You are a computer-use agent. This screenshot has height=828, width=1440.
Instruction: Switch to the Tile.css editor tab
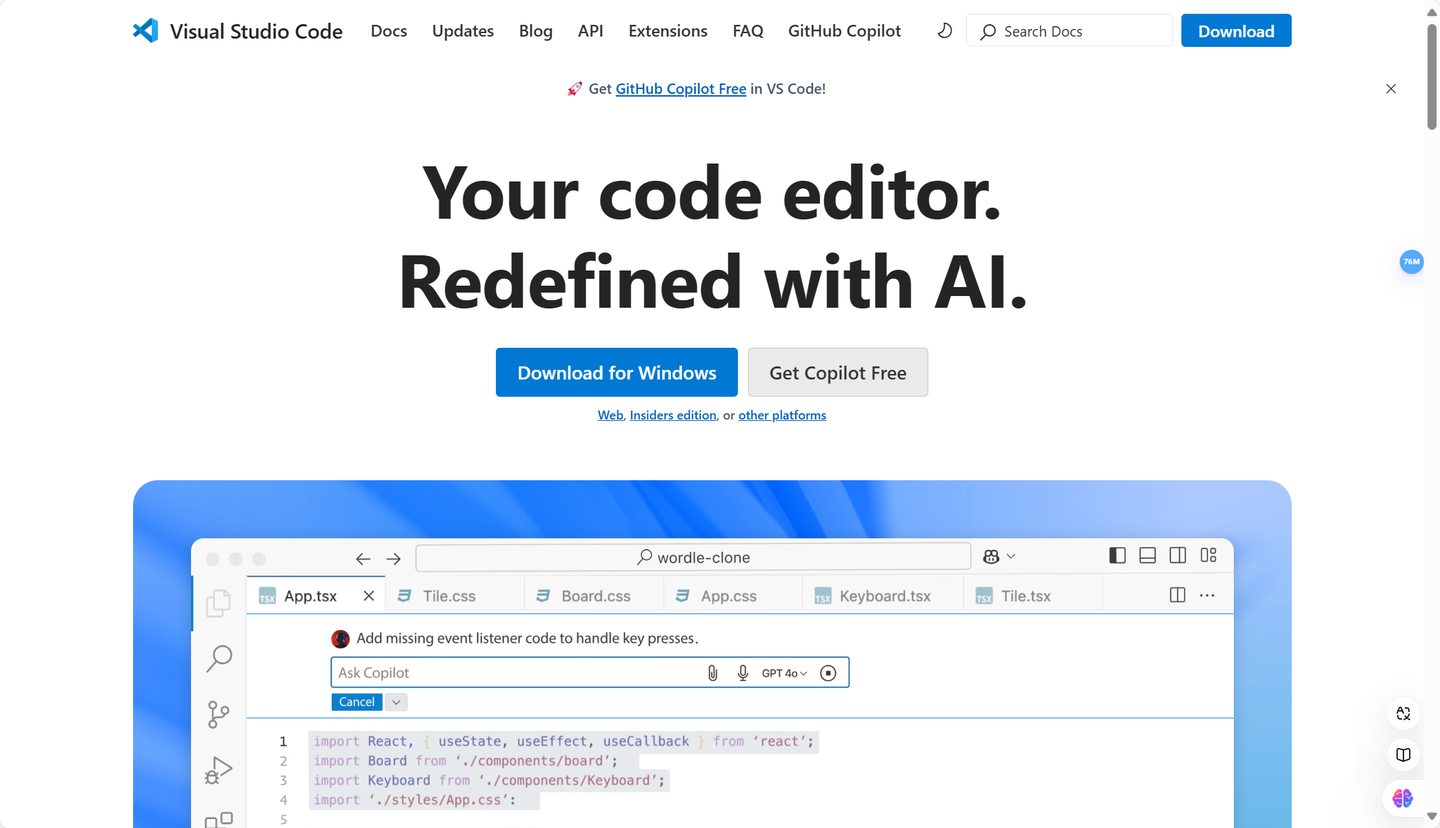click(x=455, y=596)
